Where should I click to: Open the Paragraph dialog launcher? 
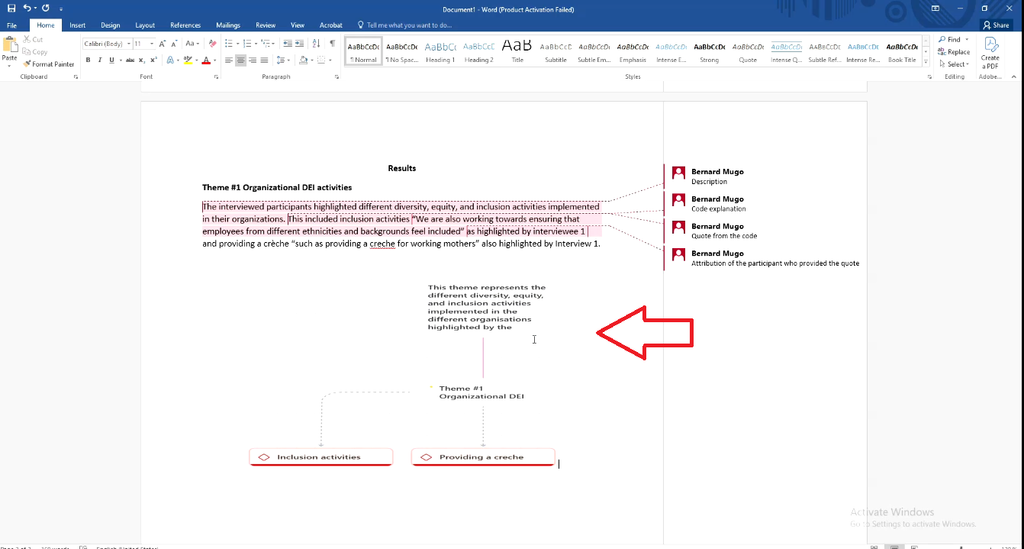337,77
